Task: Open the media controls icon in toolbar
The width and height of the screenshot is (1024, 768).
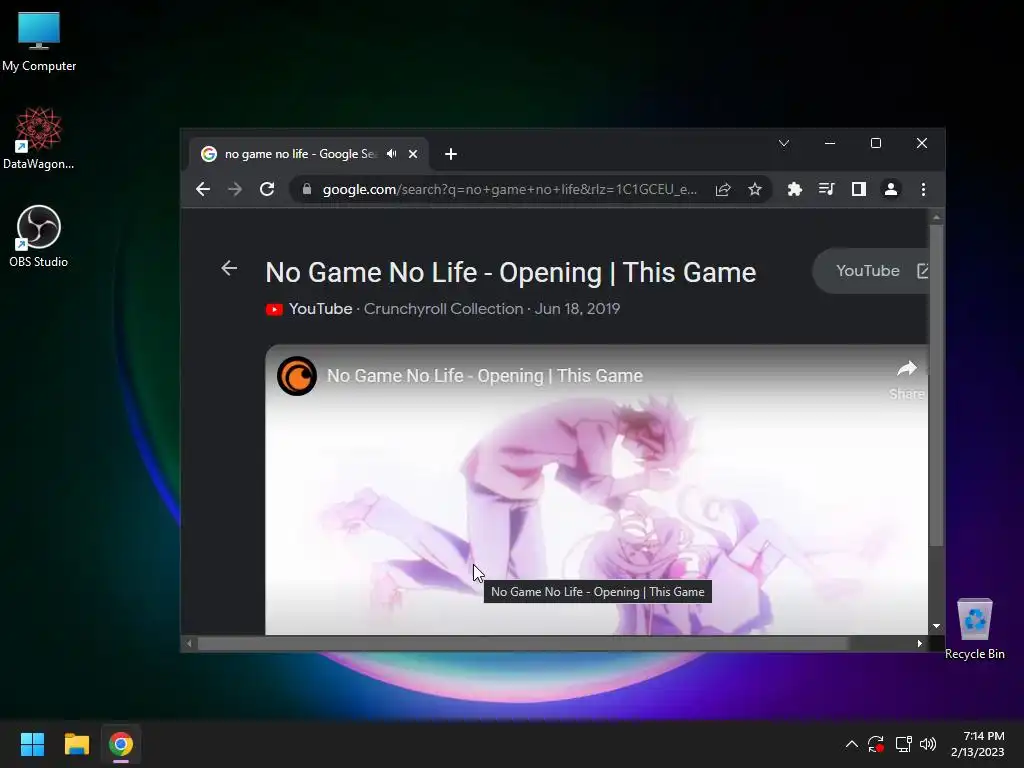Action: [x=827, y=189]
